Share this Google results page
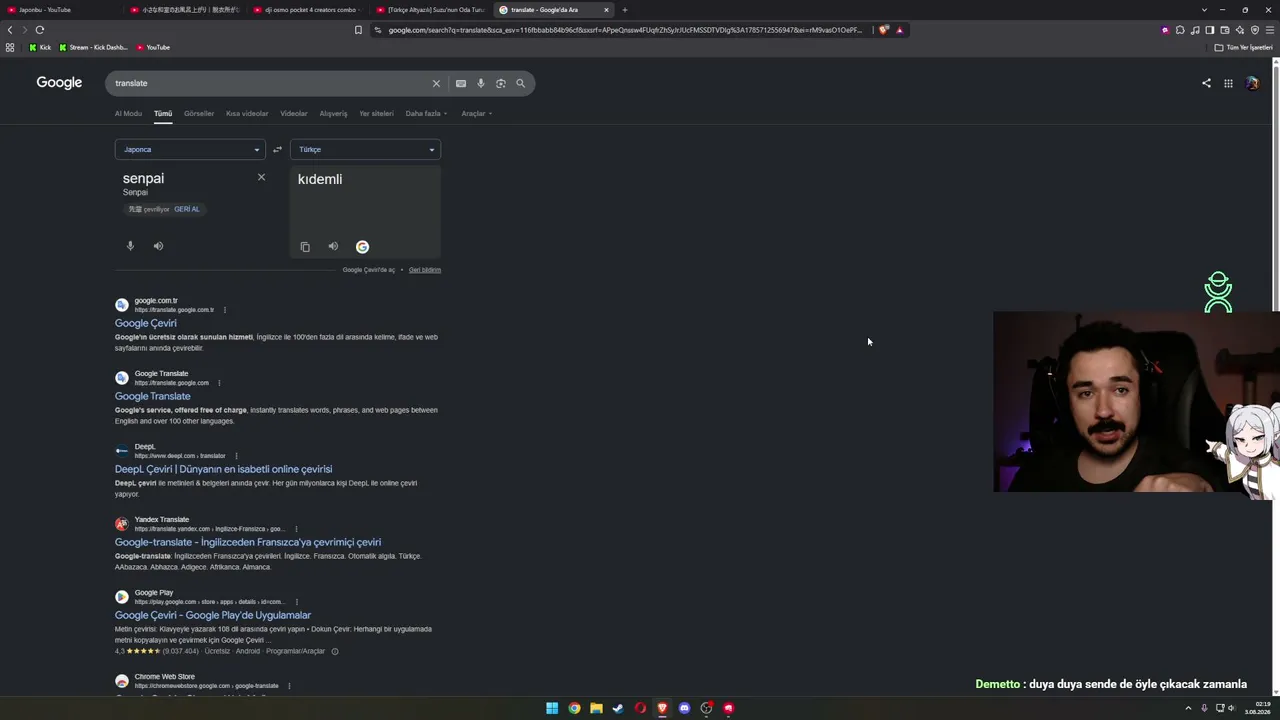Screen dimensions: 1280x720 (x=1206, y=83)
